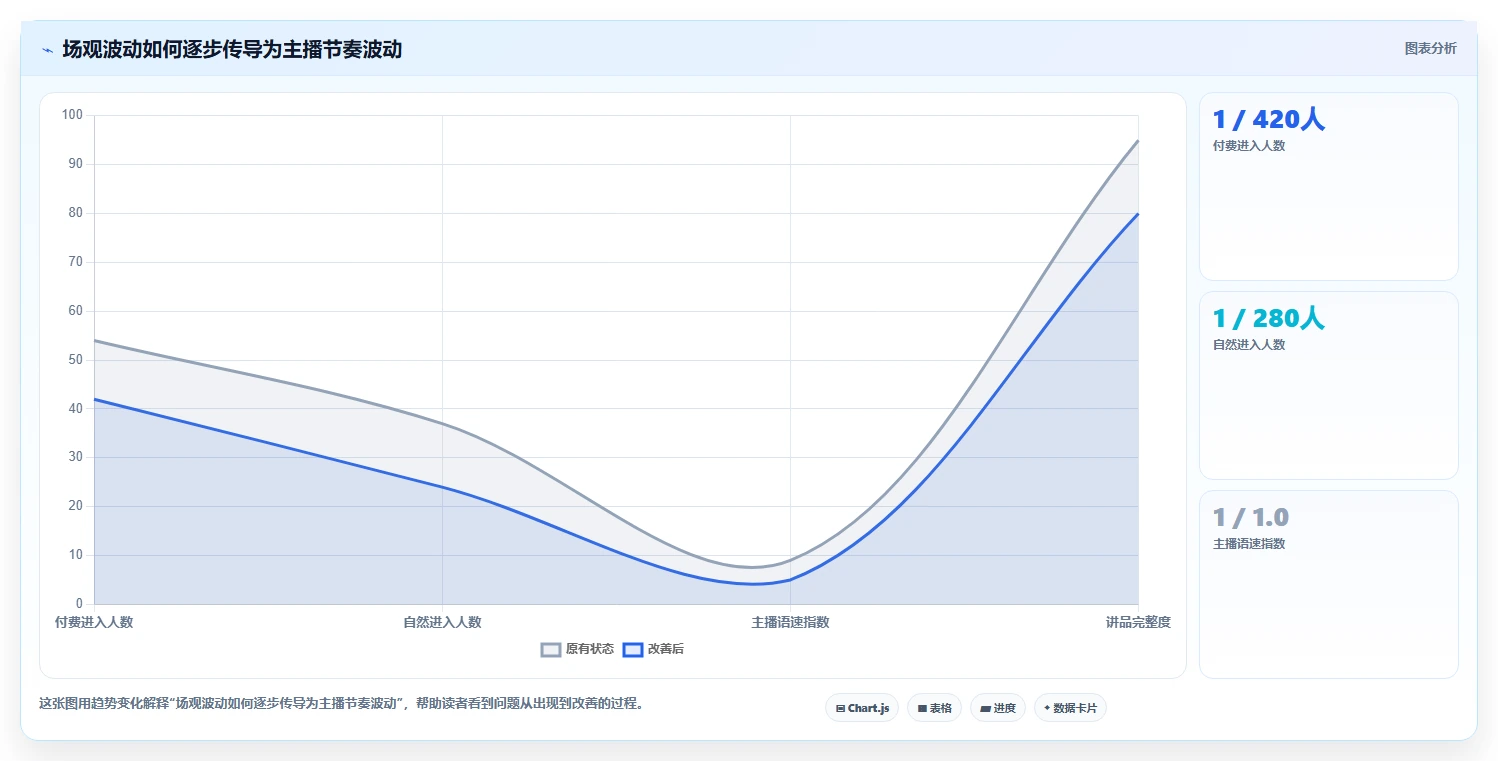Click the gray 原有状态 legend swatch

pyautogui.click(x=551, y=649)
